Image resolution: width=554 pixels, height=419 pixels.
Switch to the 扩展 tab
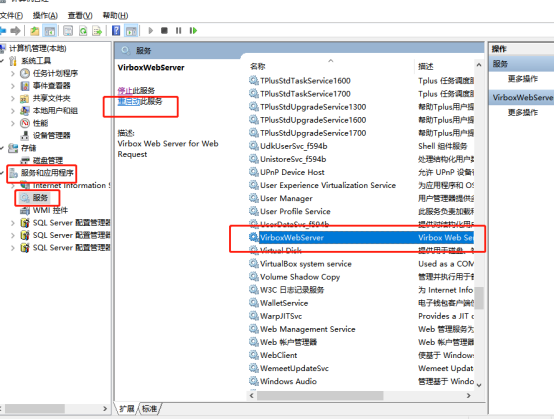coord(126,409)
